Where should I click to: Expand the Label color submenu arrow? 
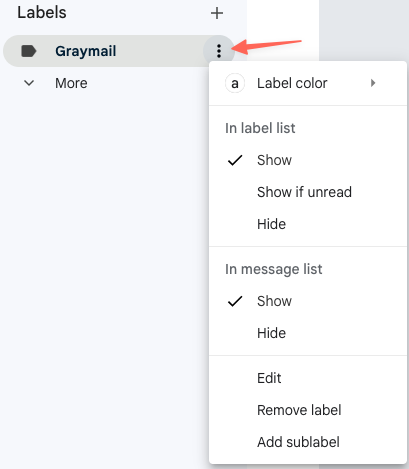373,83
